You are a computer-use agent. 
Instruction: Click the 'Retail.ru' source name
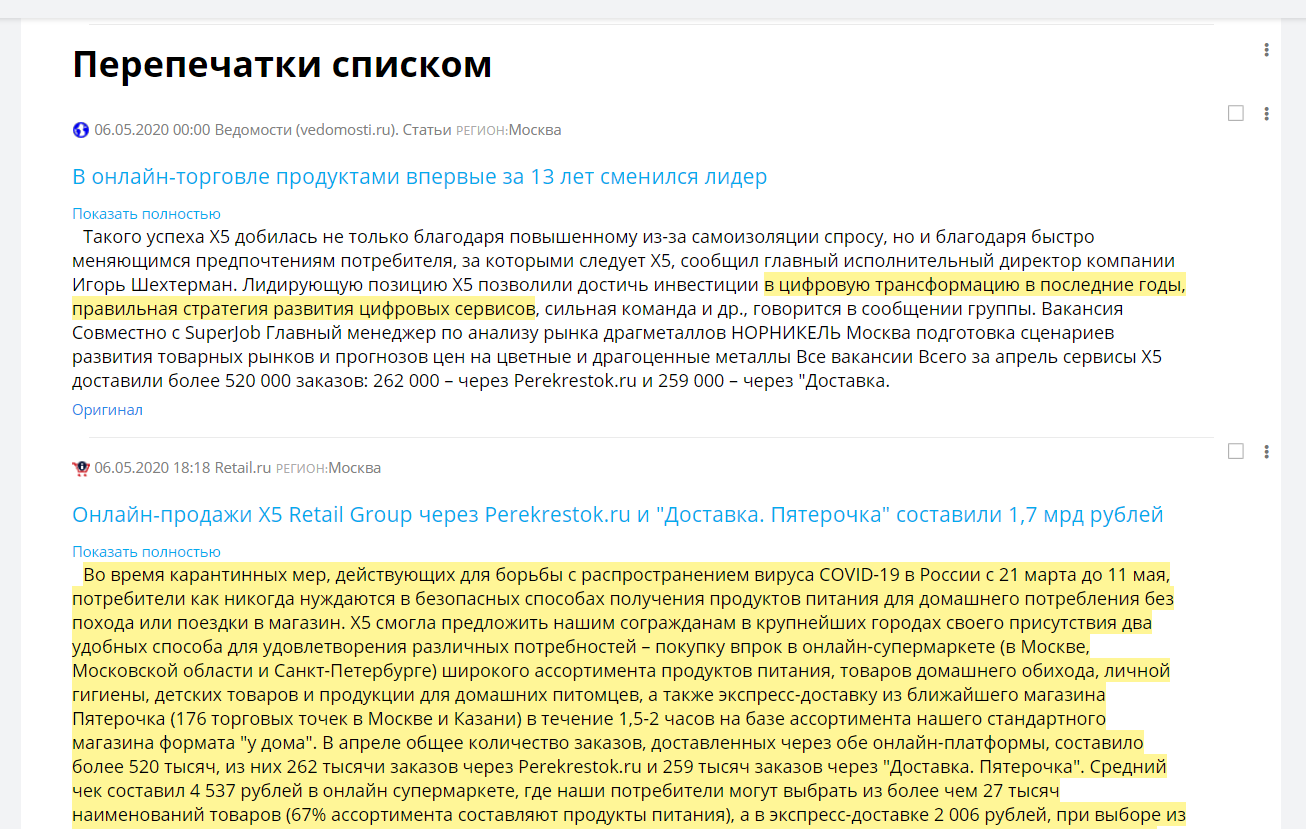pos(243,468)
